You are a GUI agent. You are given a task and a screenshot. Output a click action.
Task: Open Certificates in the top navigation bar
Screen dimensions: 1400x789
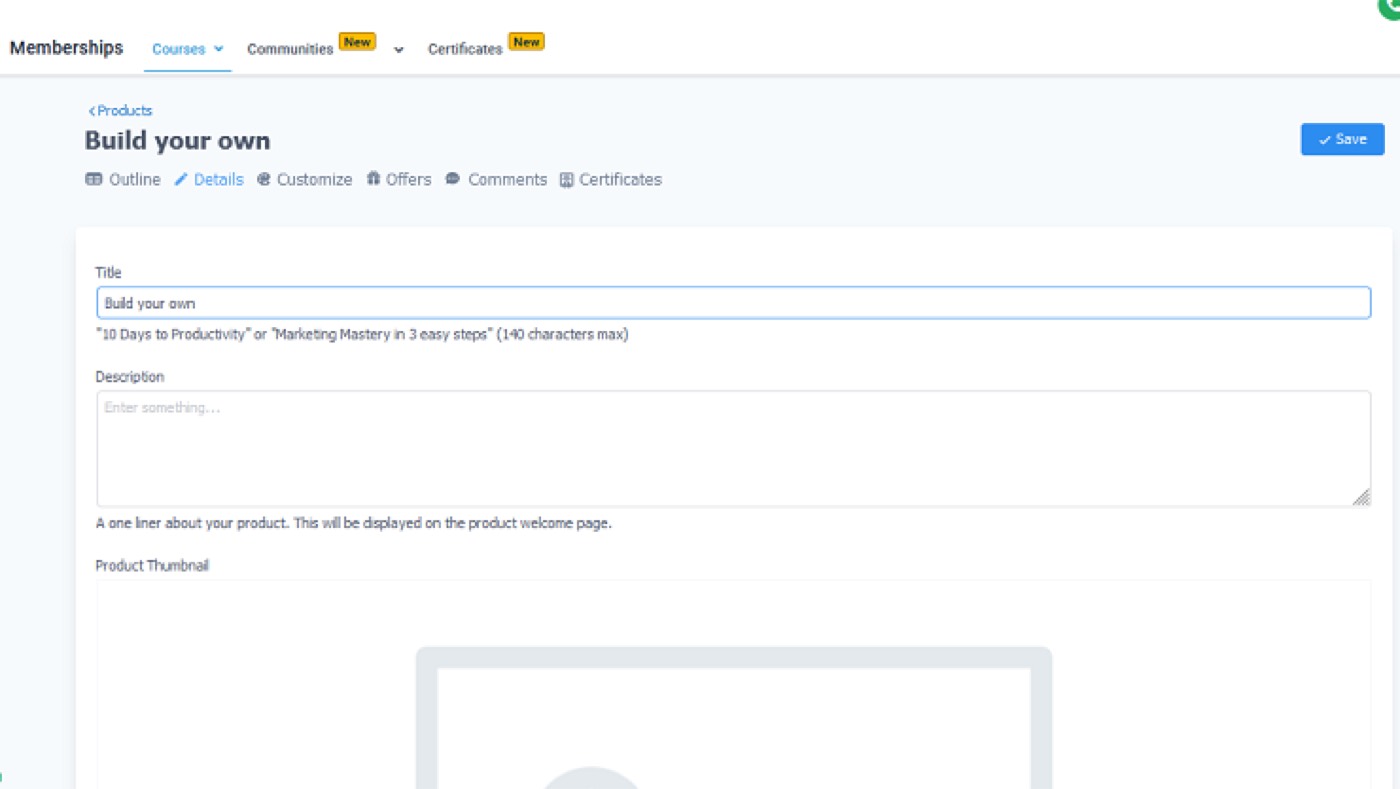[x=465, y=49]
